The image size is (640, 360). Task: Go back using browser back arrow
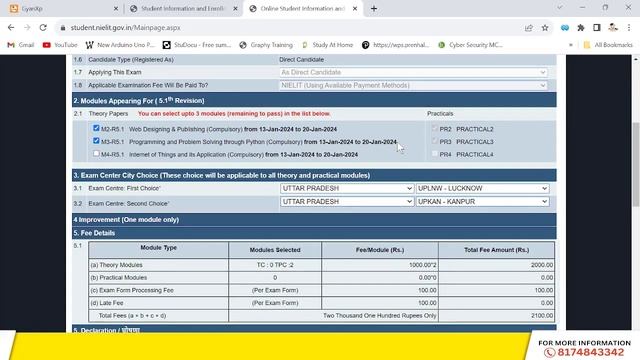[11, 28]
